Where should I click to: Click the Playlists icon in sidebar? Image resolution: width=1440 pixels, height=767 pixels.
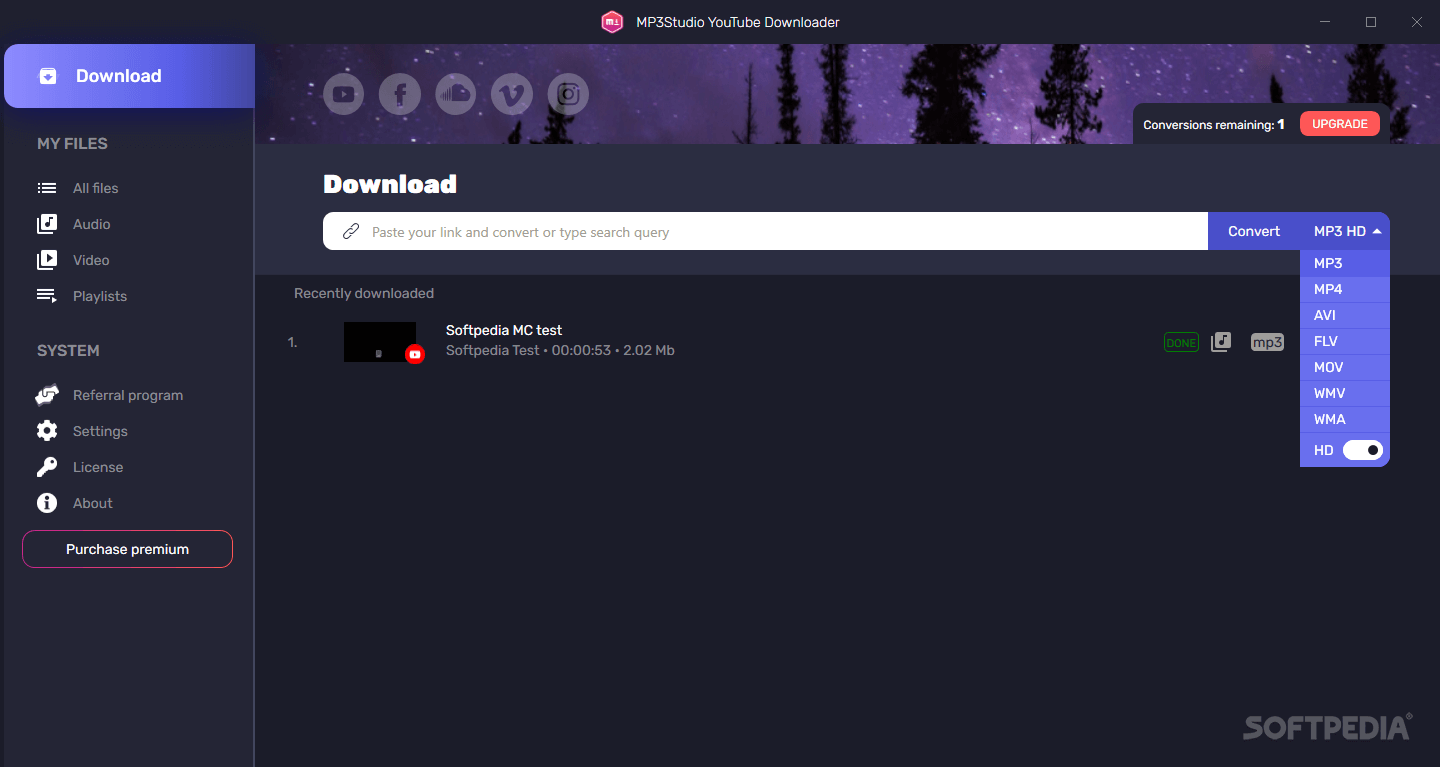click(47, 296)
